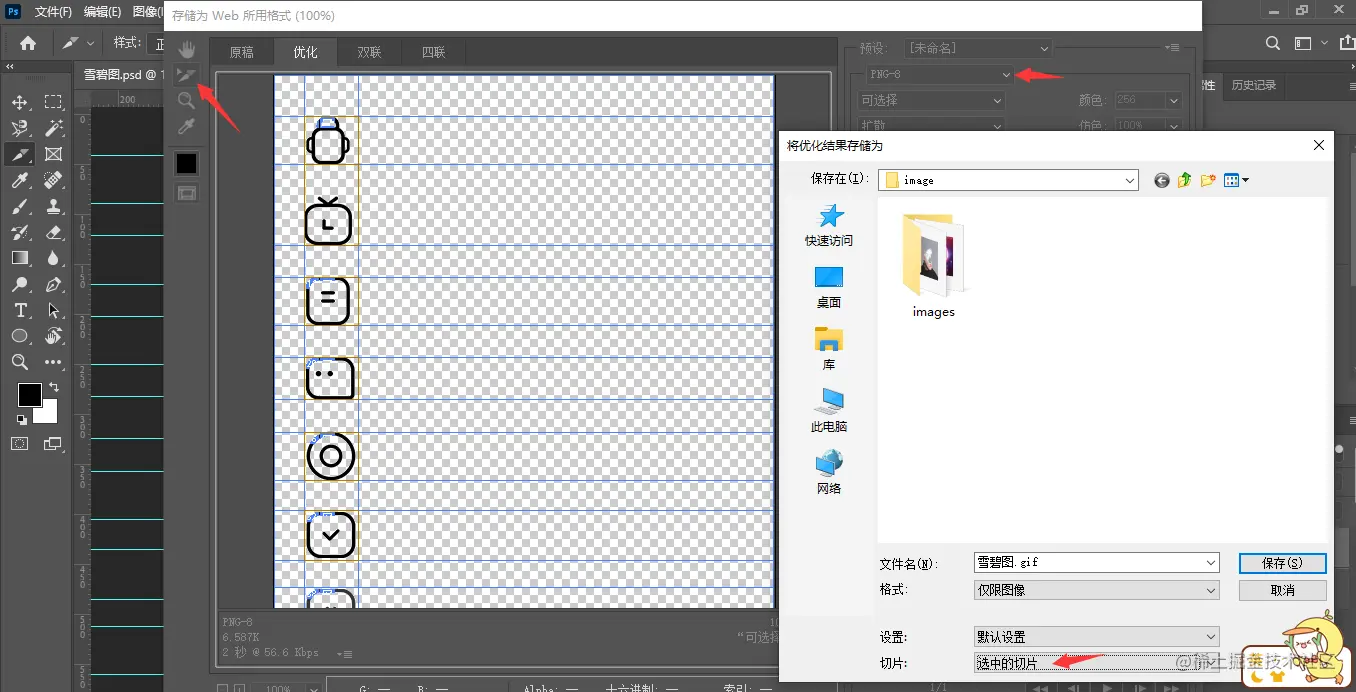Select the Ellipse shape tool
Viewport: 1356px width, 692px height.
(x=20, y=336)
